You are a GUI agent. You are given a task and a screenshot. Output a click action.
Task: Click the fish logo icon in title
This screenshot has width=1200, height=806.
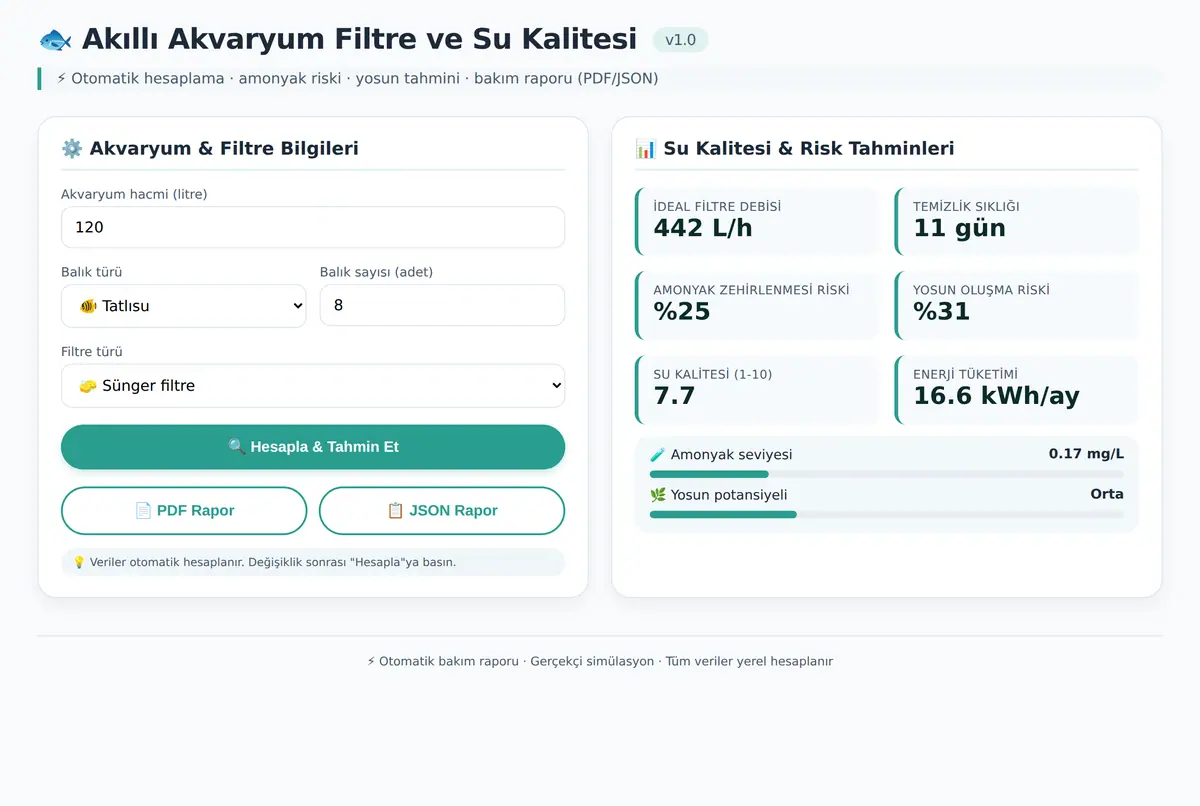55,39
